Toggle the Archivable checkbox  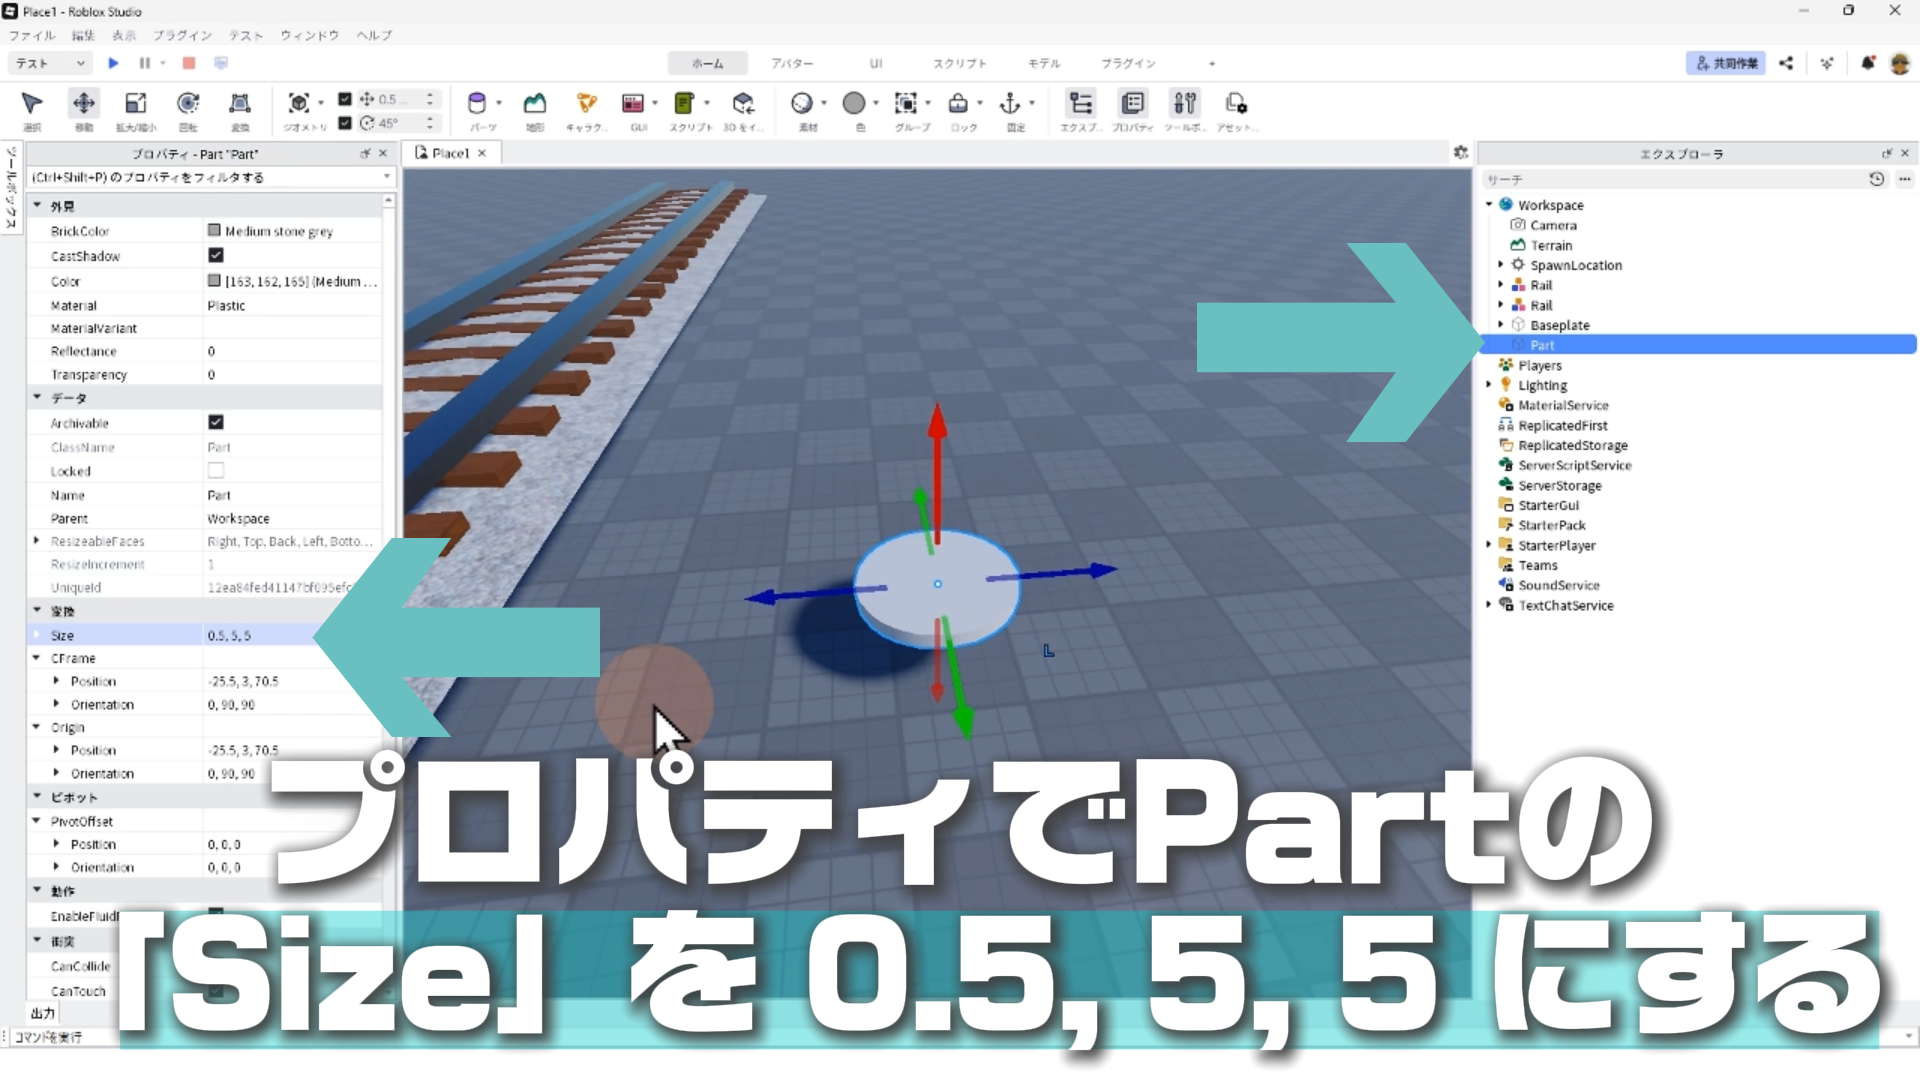[x=216, y=423]
